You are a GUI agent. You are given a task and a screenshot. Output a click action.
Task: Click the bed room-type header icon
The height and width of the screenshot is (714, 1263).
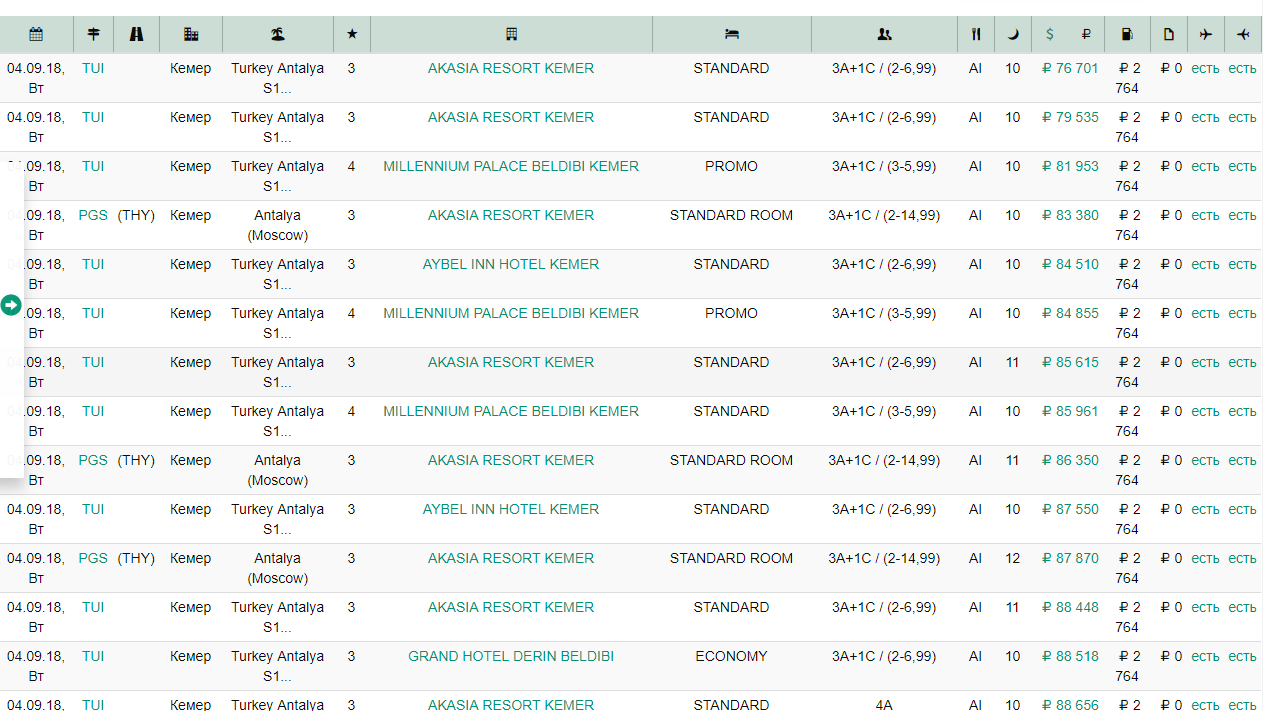[x=732, y=34]
